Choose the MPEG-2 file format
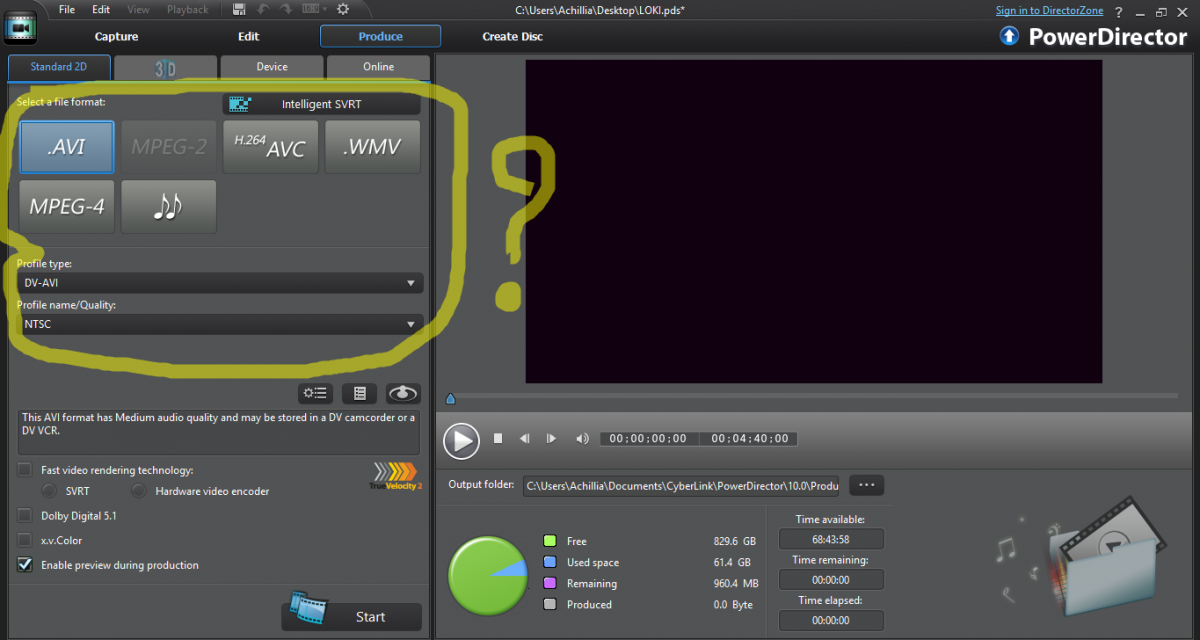This screenshot has height=640, width=1200. (x=168, y=147)
